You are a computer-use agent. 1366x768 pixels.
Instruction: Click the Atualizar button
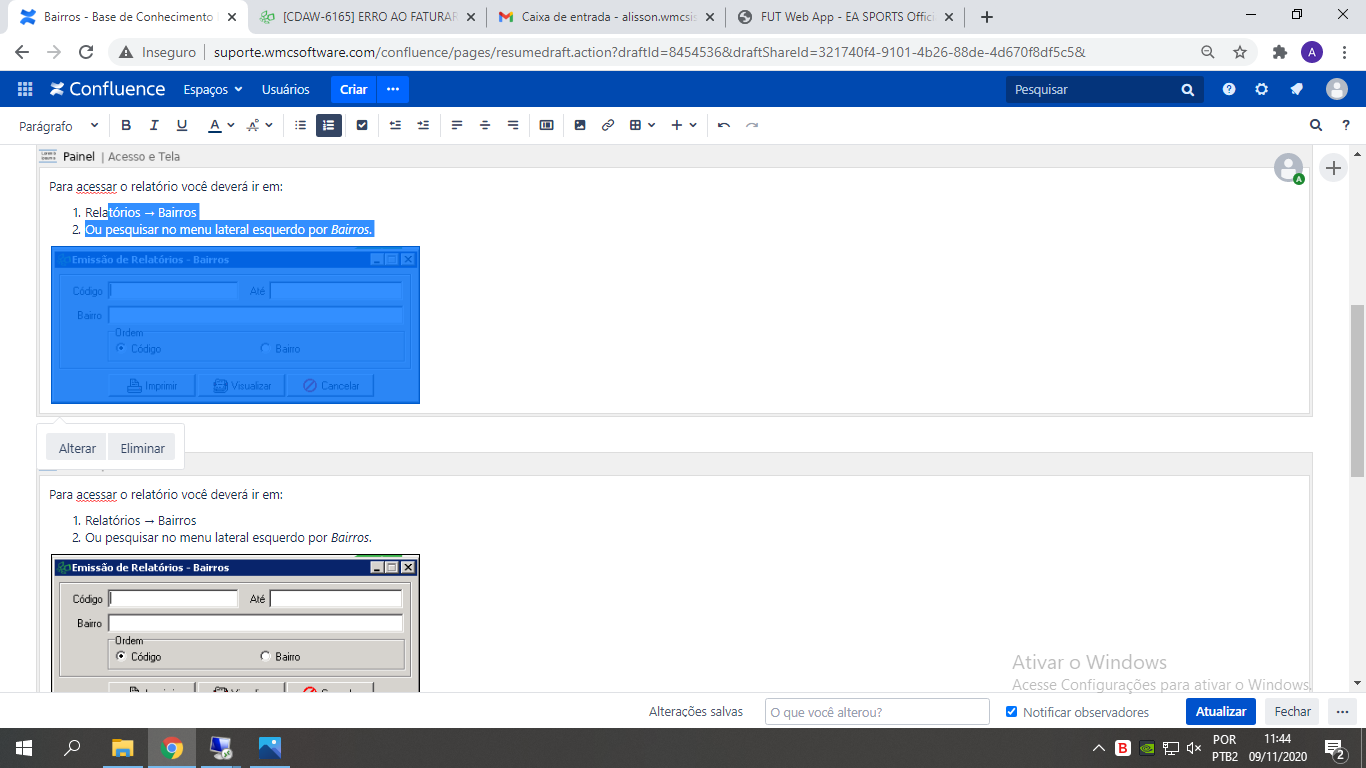point(1220,712)
